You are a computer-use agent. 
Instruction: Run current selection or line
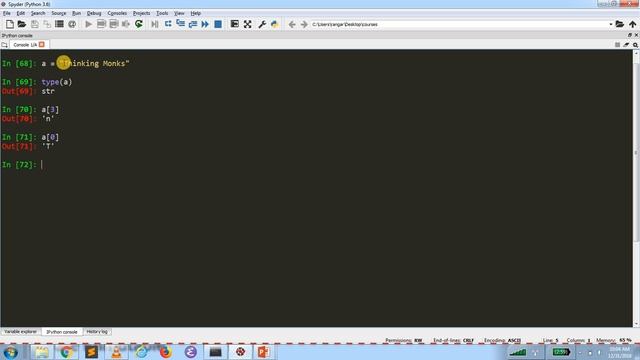coord(126,24)
